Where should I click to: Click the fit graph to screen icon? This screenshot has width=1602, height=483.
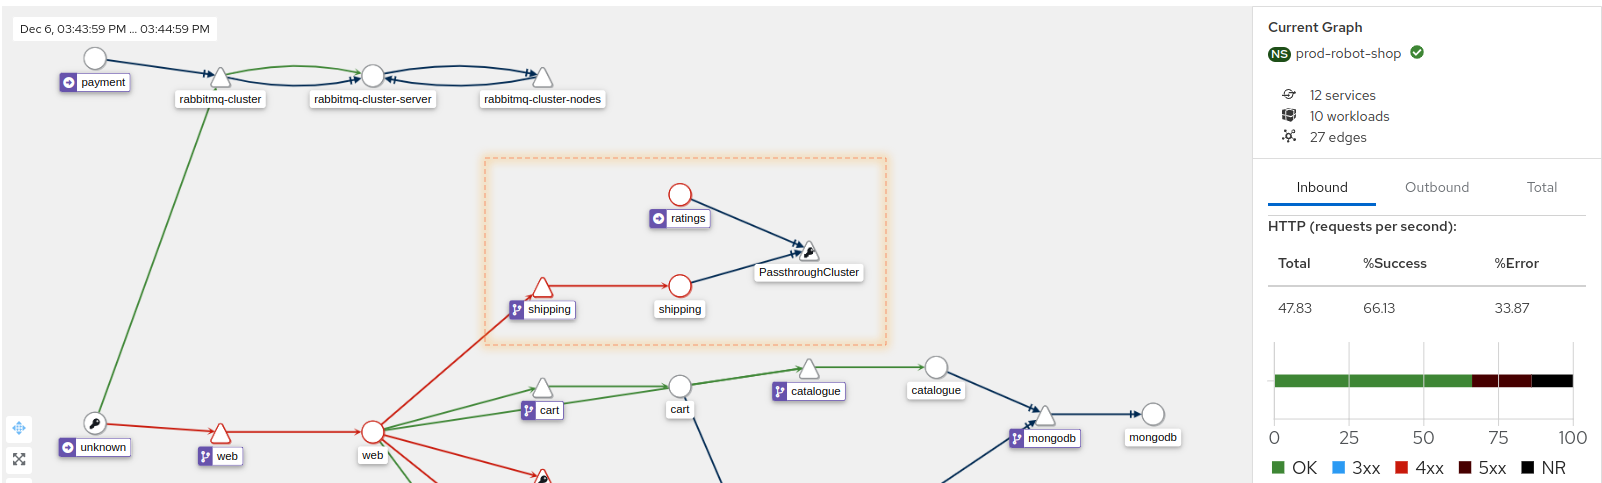click(19, 459)
